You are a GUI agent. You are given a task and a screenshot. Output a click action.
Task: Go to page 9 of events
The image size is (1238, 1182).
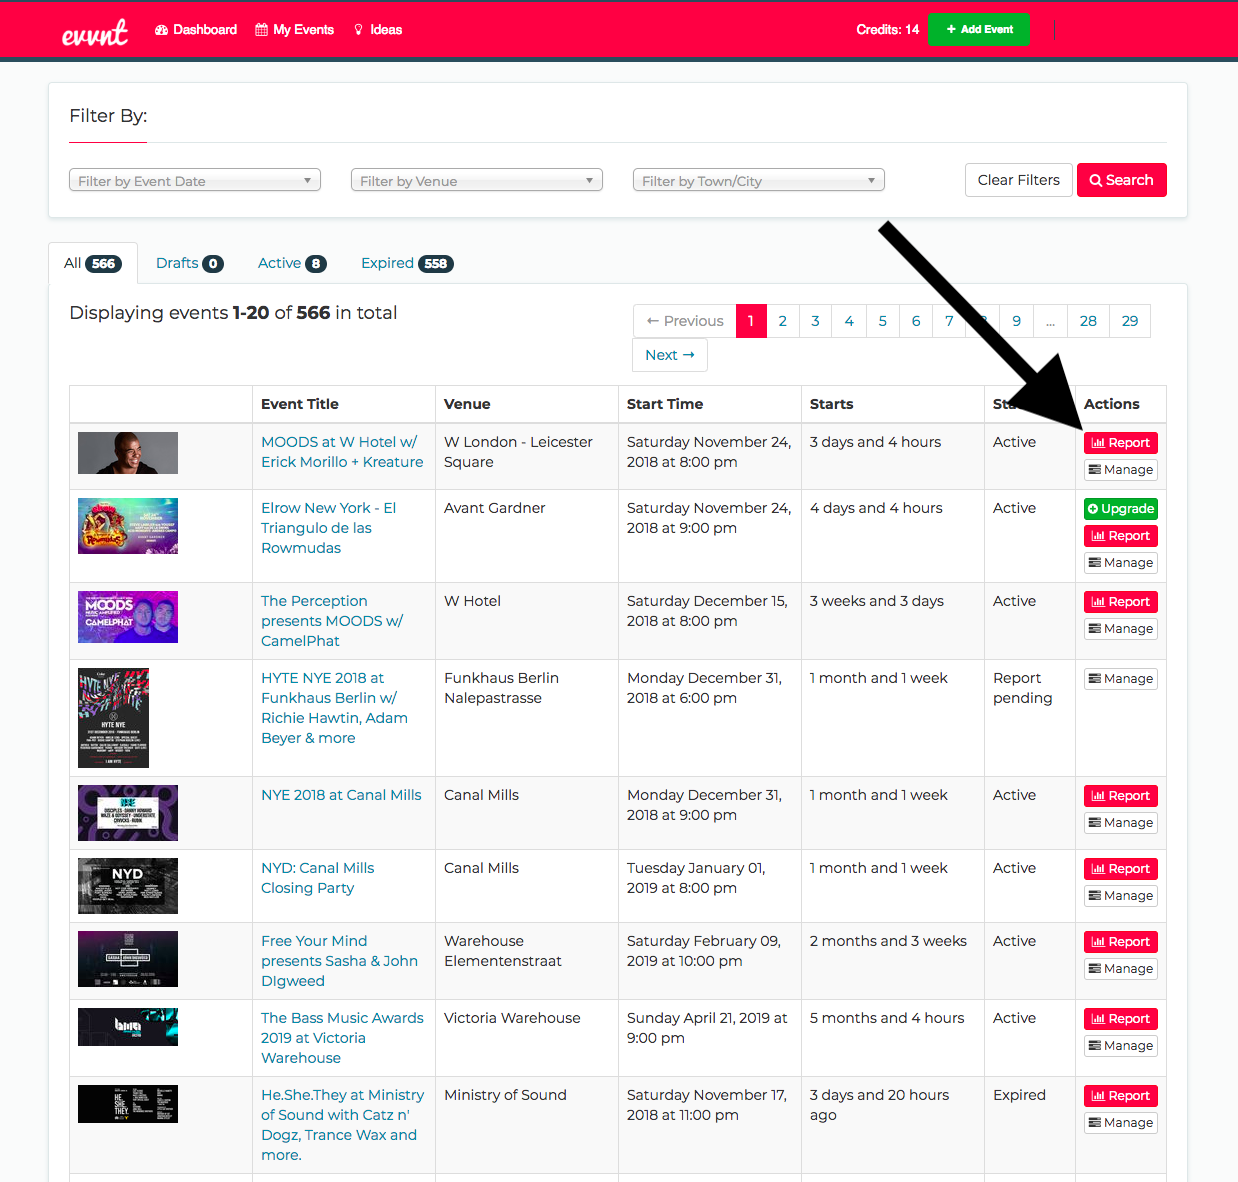pos(1017,321)
